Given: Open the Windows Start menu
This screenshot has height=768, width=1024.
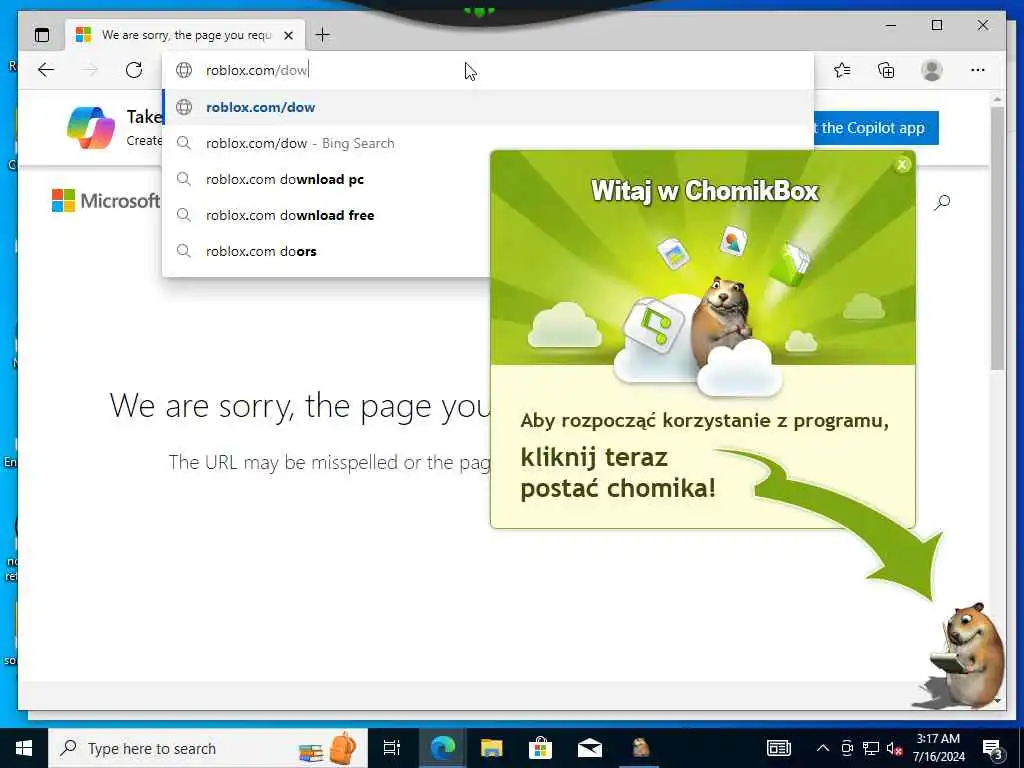Looking at the screenshot, I should [x=24, y=748].
